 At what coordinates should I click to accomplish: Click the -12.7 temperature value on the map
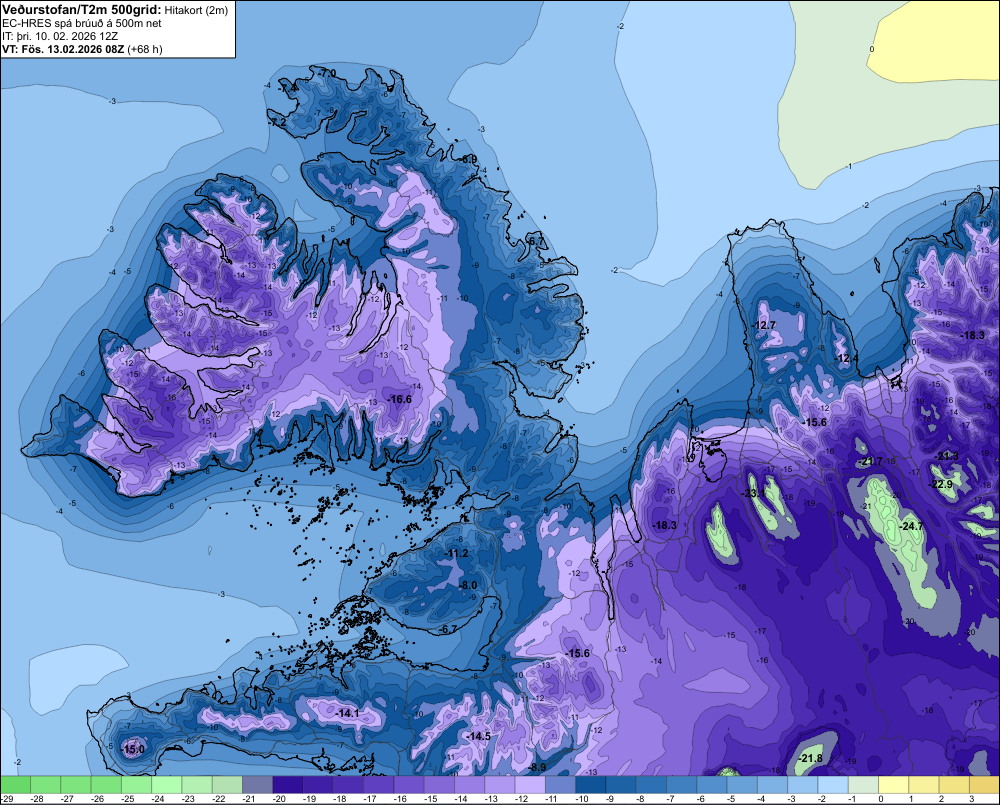[x=763, y=325]
